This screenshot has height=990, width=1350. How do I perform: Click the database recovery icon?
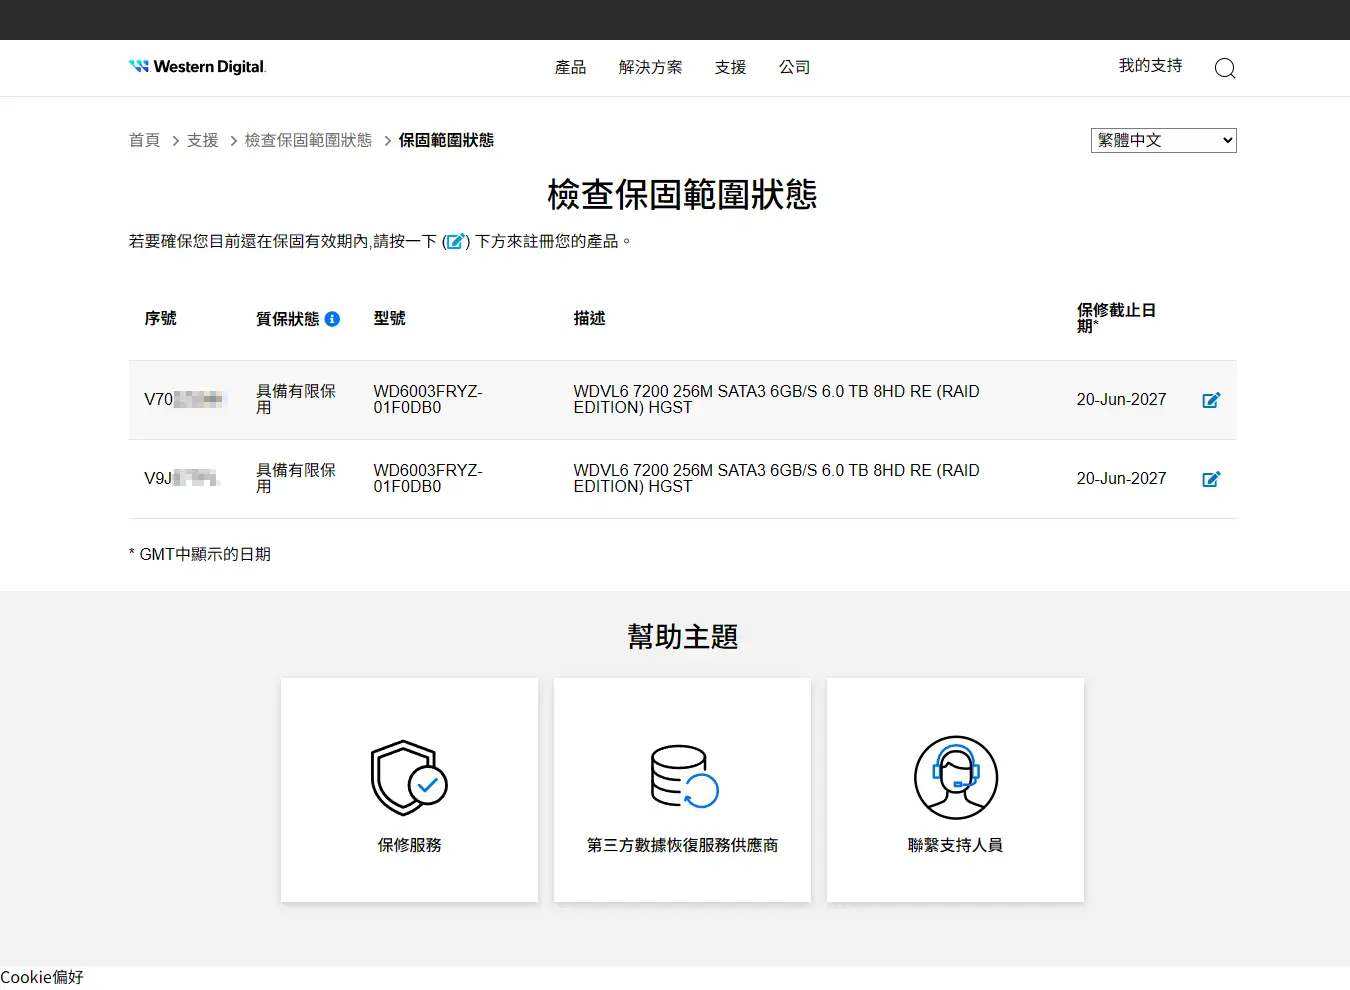click(684, 776)
